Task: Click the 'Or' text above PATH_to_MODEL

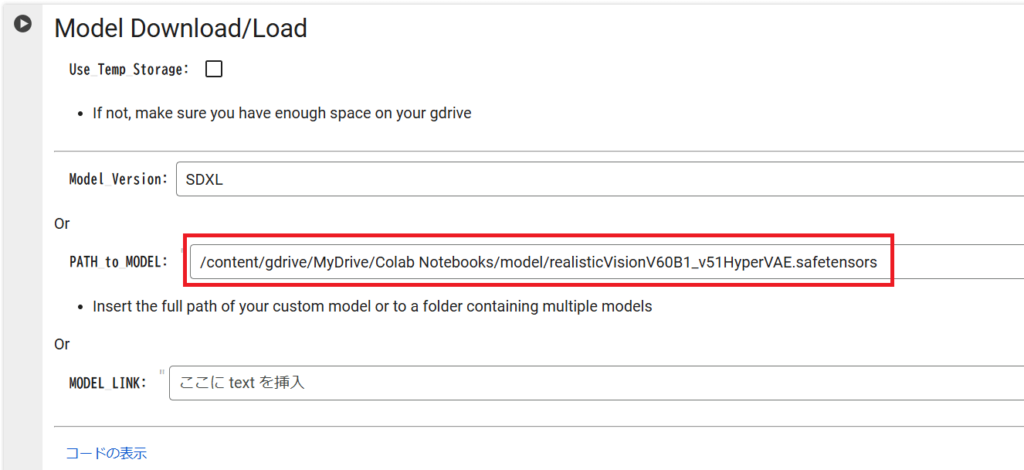Action: click(62, 223)
